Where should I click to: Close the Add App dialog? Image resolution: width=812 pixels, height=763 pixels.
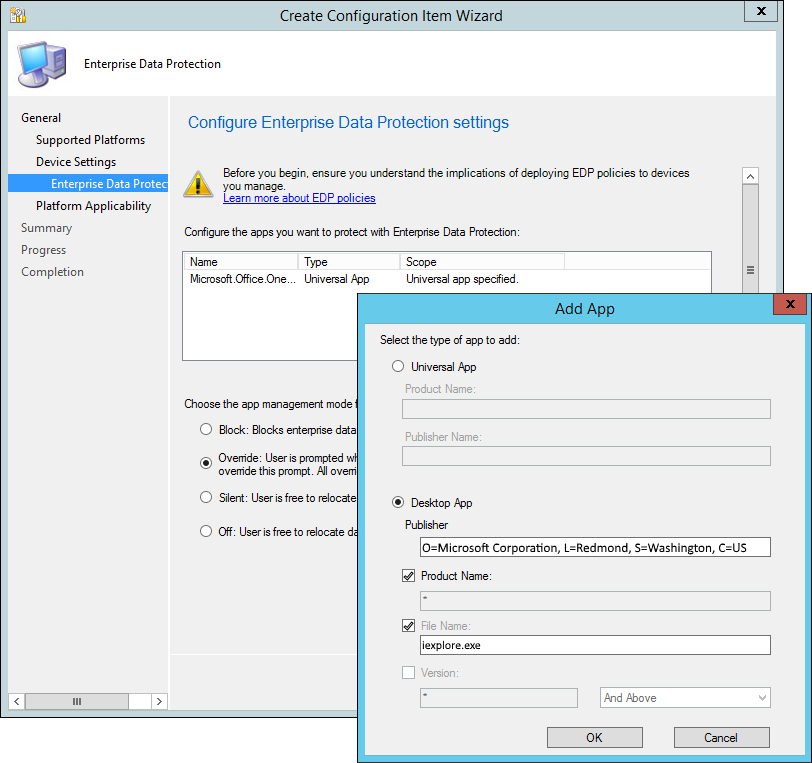point(789,305)
